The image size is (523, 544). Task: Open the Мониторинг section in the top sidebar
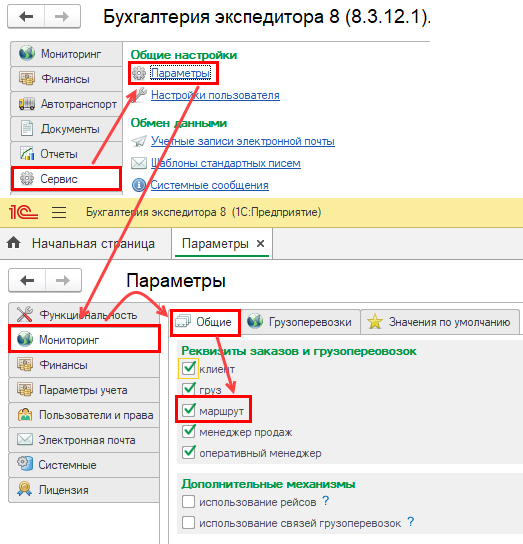click(66, 54)
